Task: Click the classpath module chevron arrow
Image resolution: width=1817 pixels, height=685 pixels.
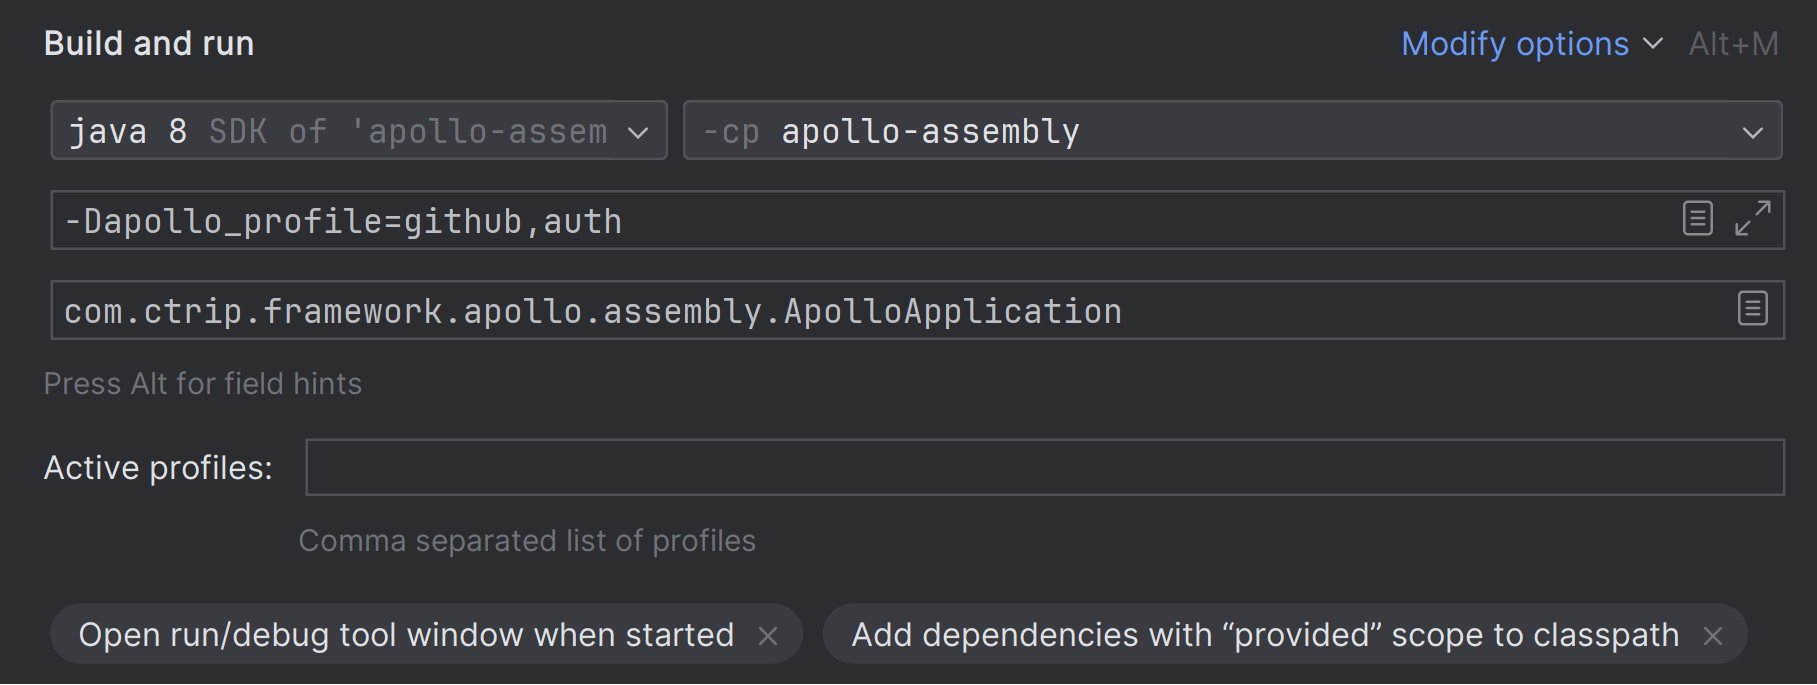Action: tap(1752, 132)
